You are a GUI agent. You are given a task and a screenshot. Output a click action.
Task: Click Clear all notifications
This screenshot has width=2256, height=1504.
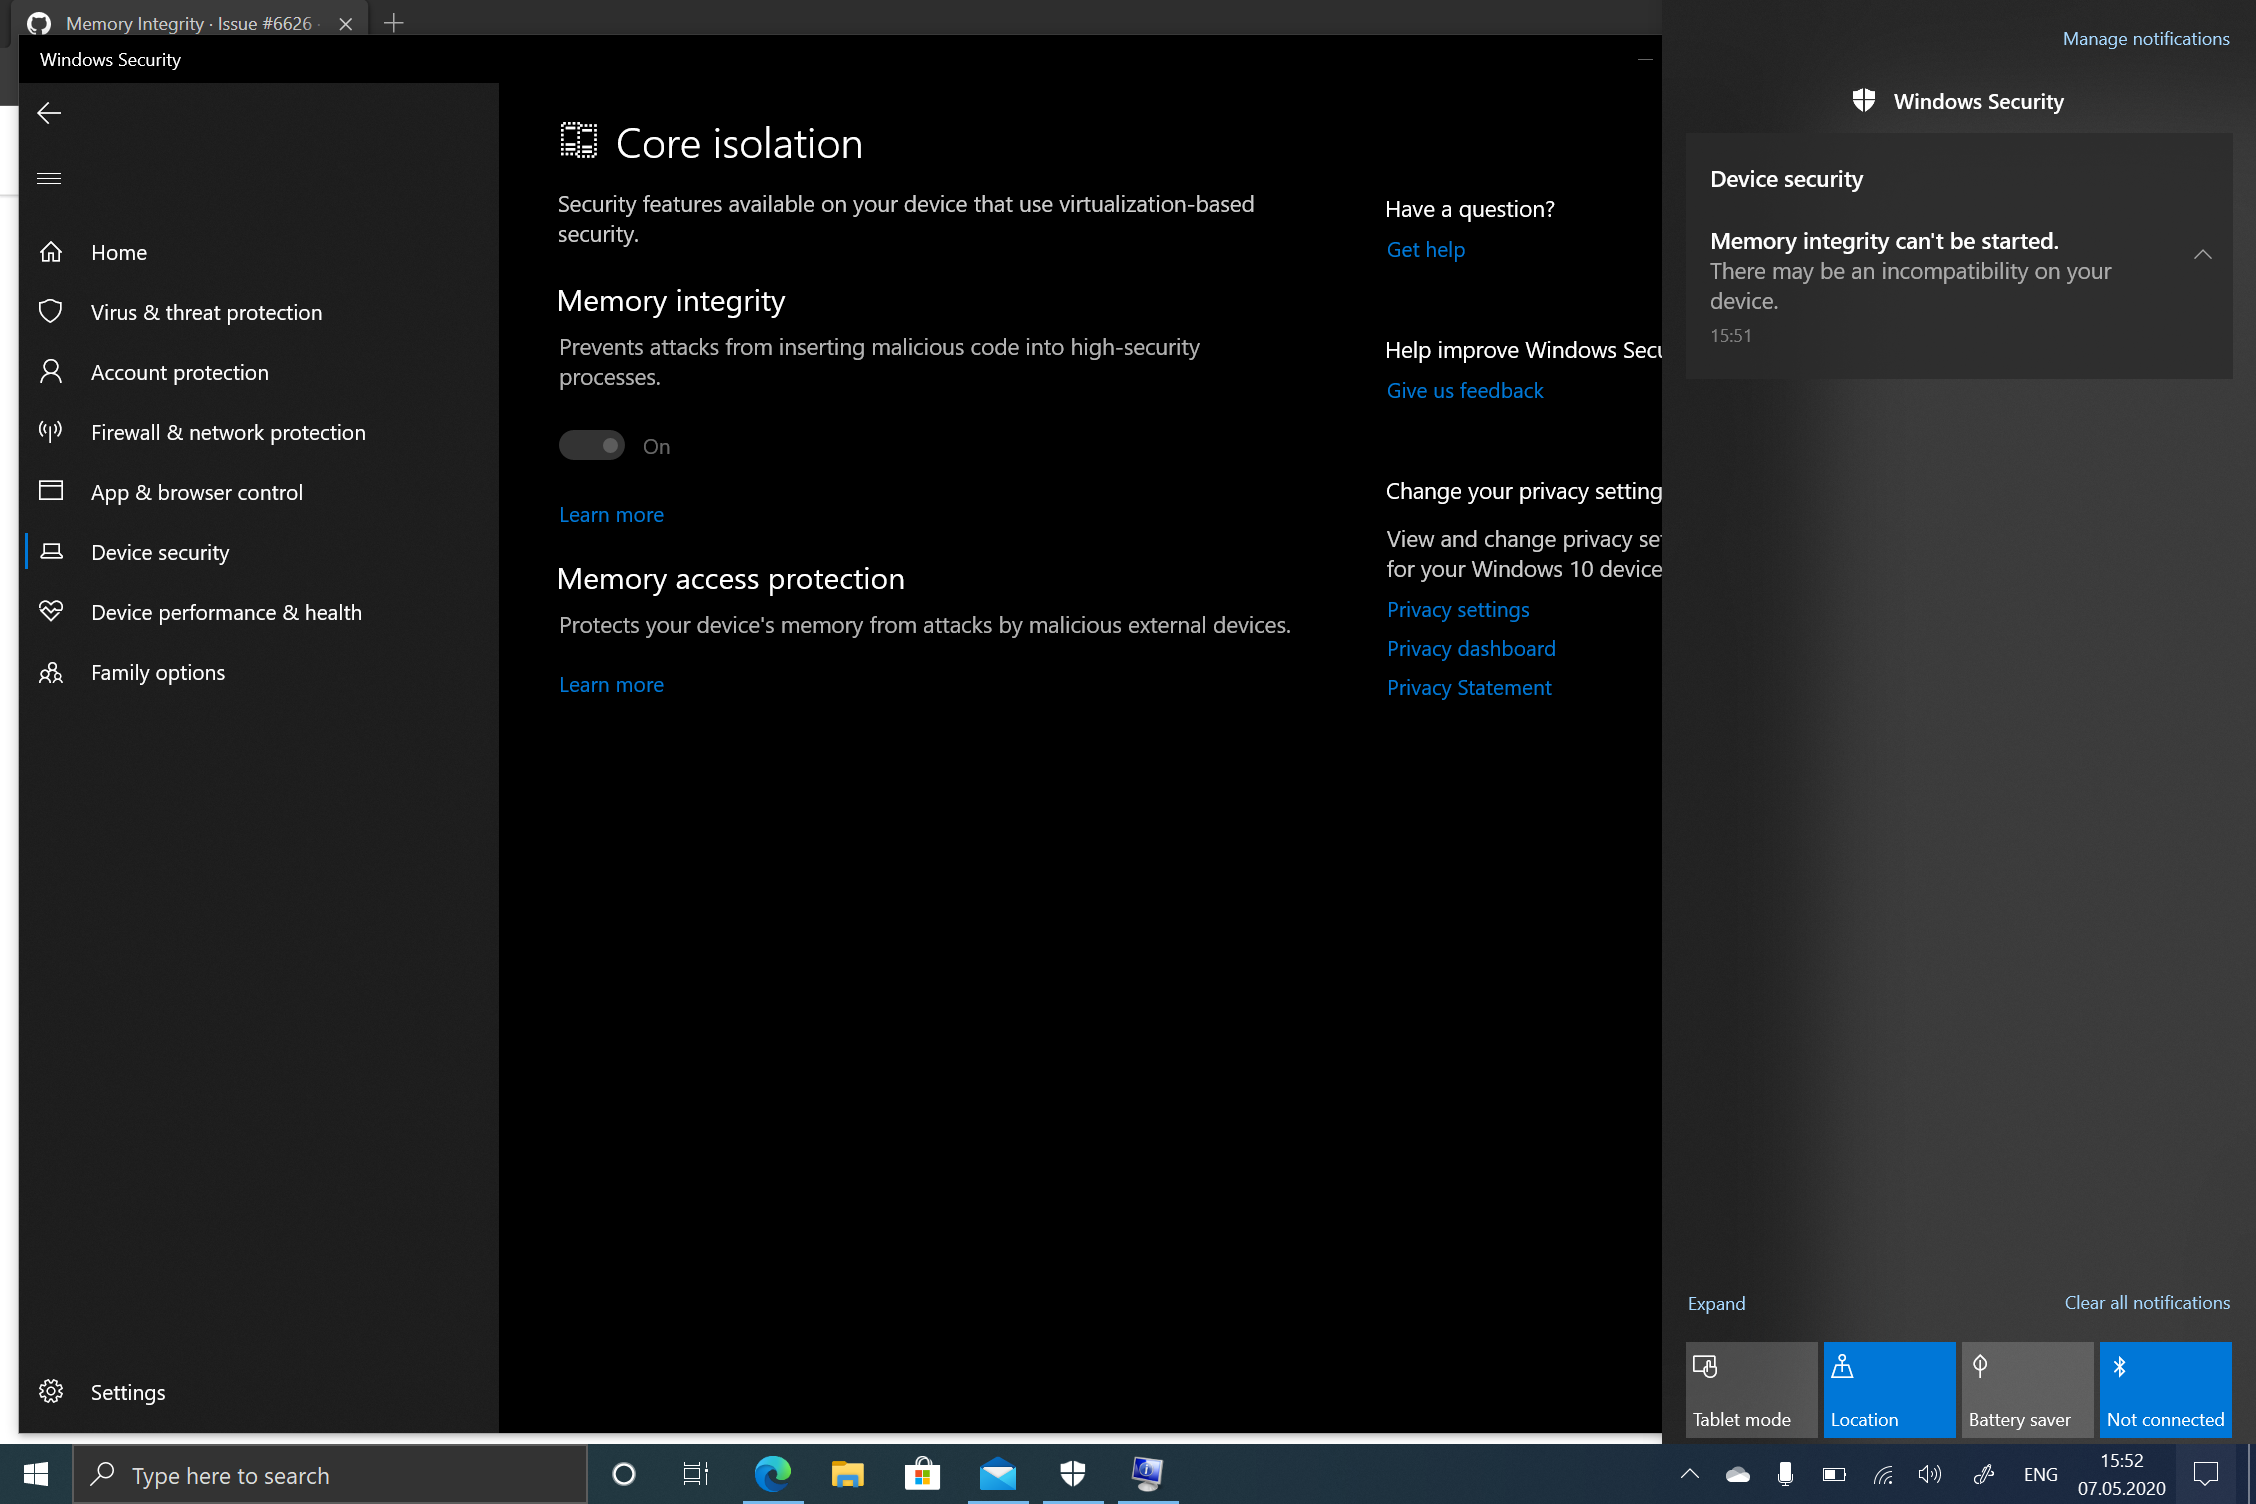[x=2147, y=1302]
